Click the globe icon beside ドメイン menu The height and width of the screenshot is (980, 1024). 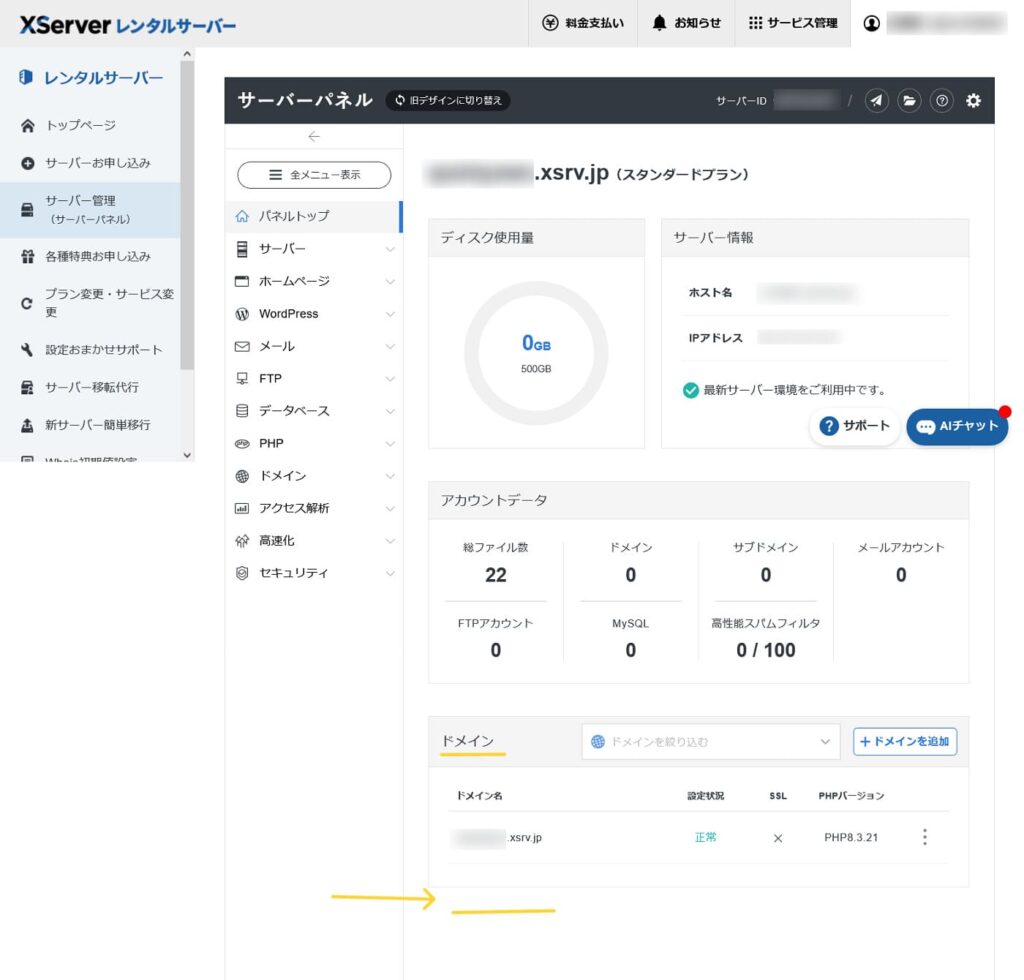(x=242, y=476)
